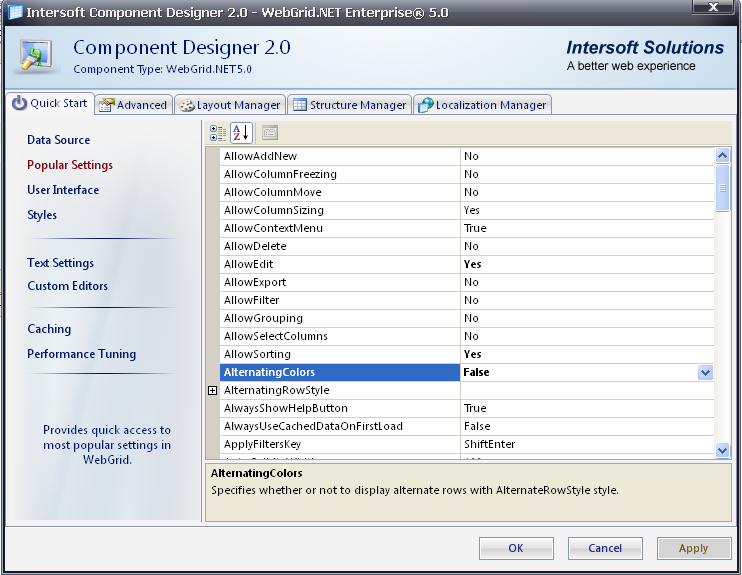Open the Text Settings link
Viewport: 742px width, 575px height.
click(x=61, y=263)
